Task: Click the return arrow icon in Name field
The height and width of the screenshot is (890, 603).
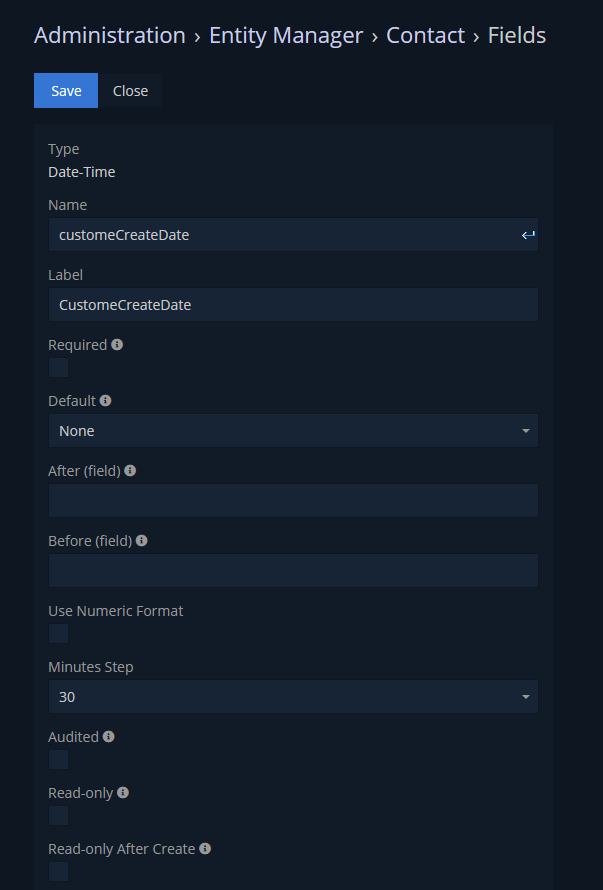Action: pyautogui.click(x=528, y=235)
